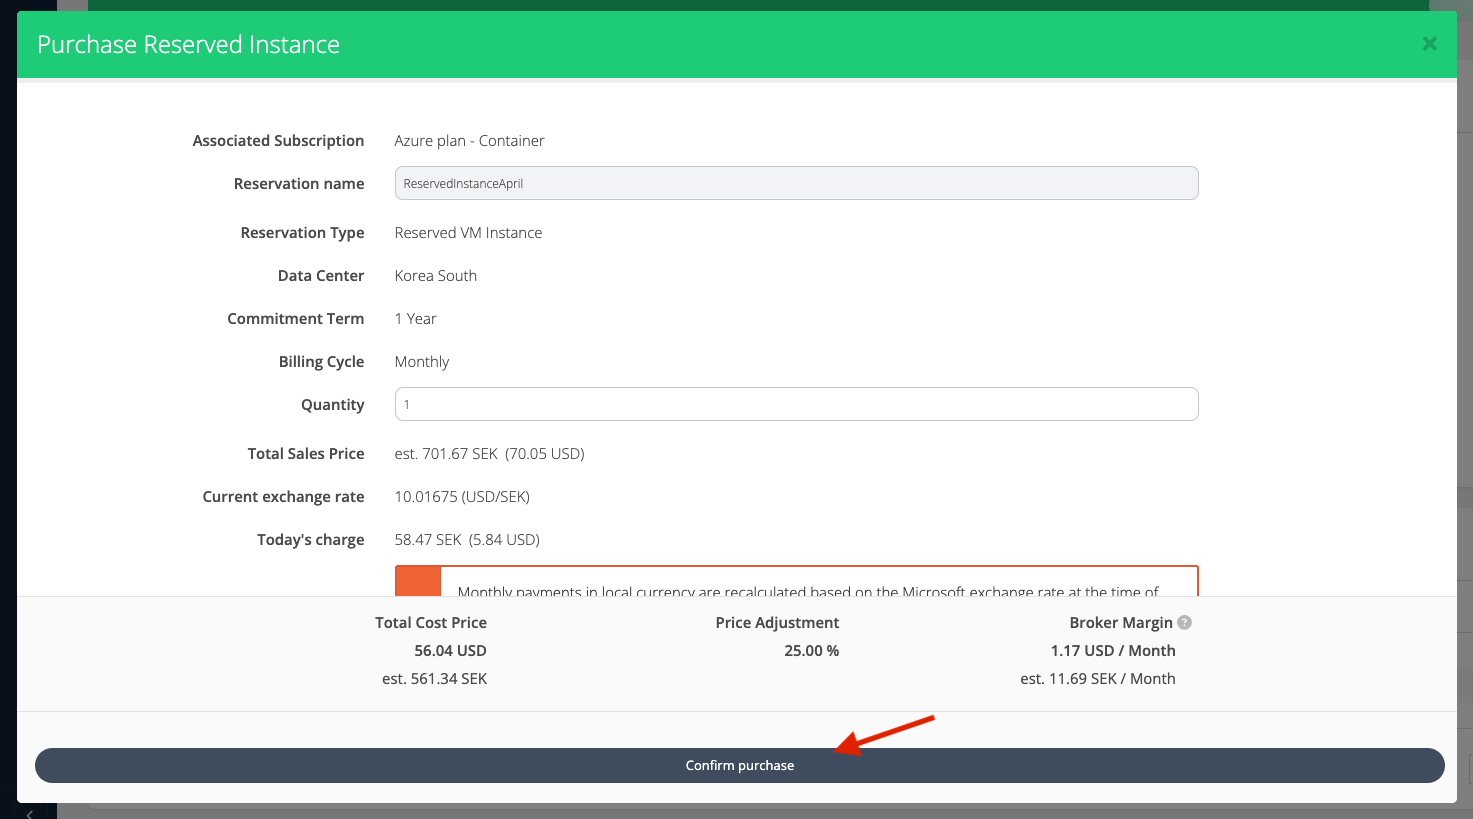Click the sidebar collapse chevron at bottom-left

(x=29, y=813)
